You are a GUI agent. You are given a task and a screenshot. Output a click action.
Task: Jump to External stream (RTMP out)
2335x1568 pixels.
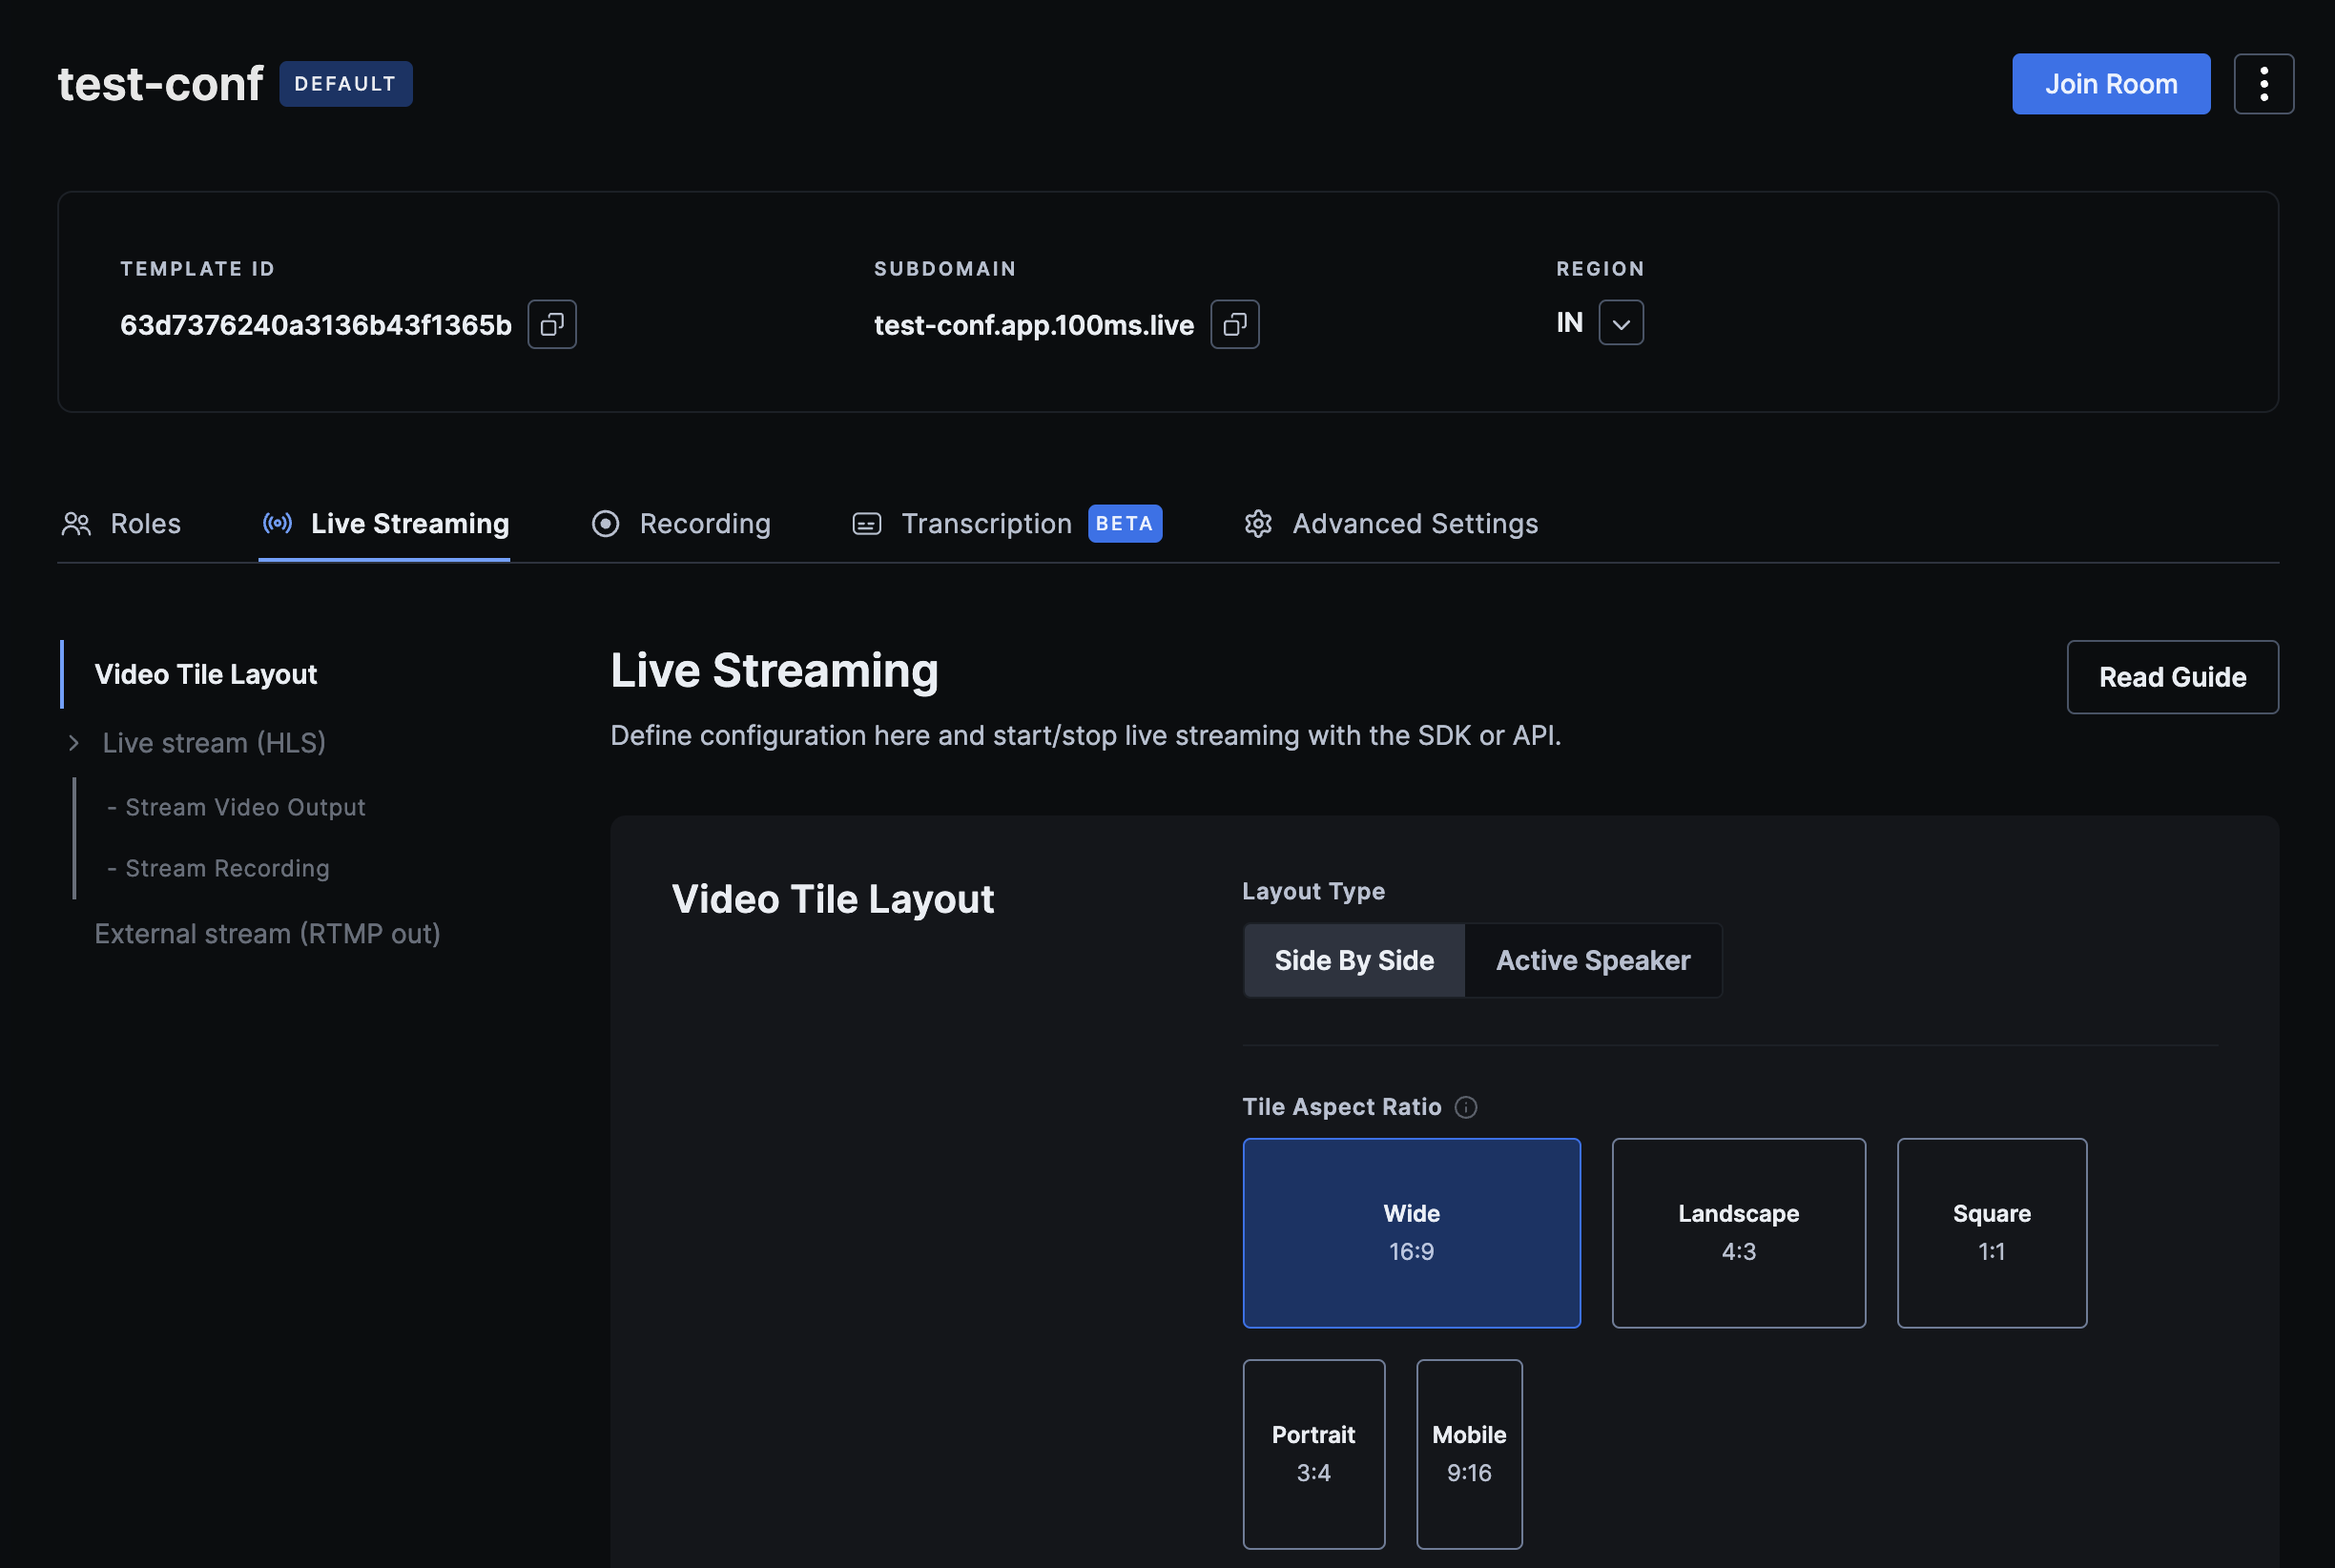point(267,933)
